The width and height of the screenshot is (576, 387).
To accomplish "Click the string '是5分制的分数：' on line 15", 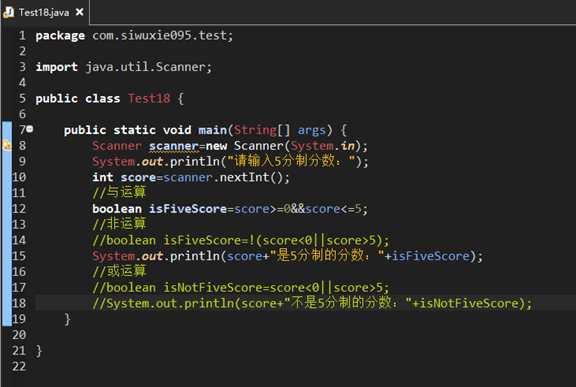I will coord(327,256).
